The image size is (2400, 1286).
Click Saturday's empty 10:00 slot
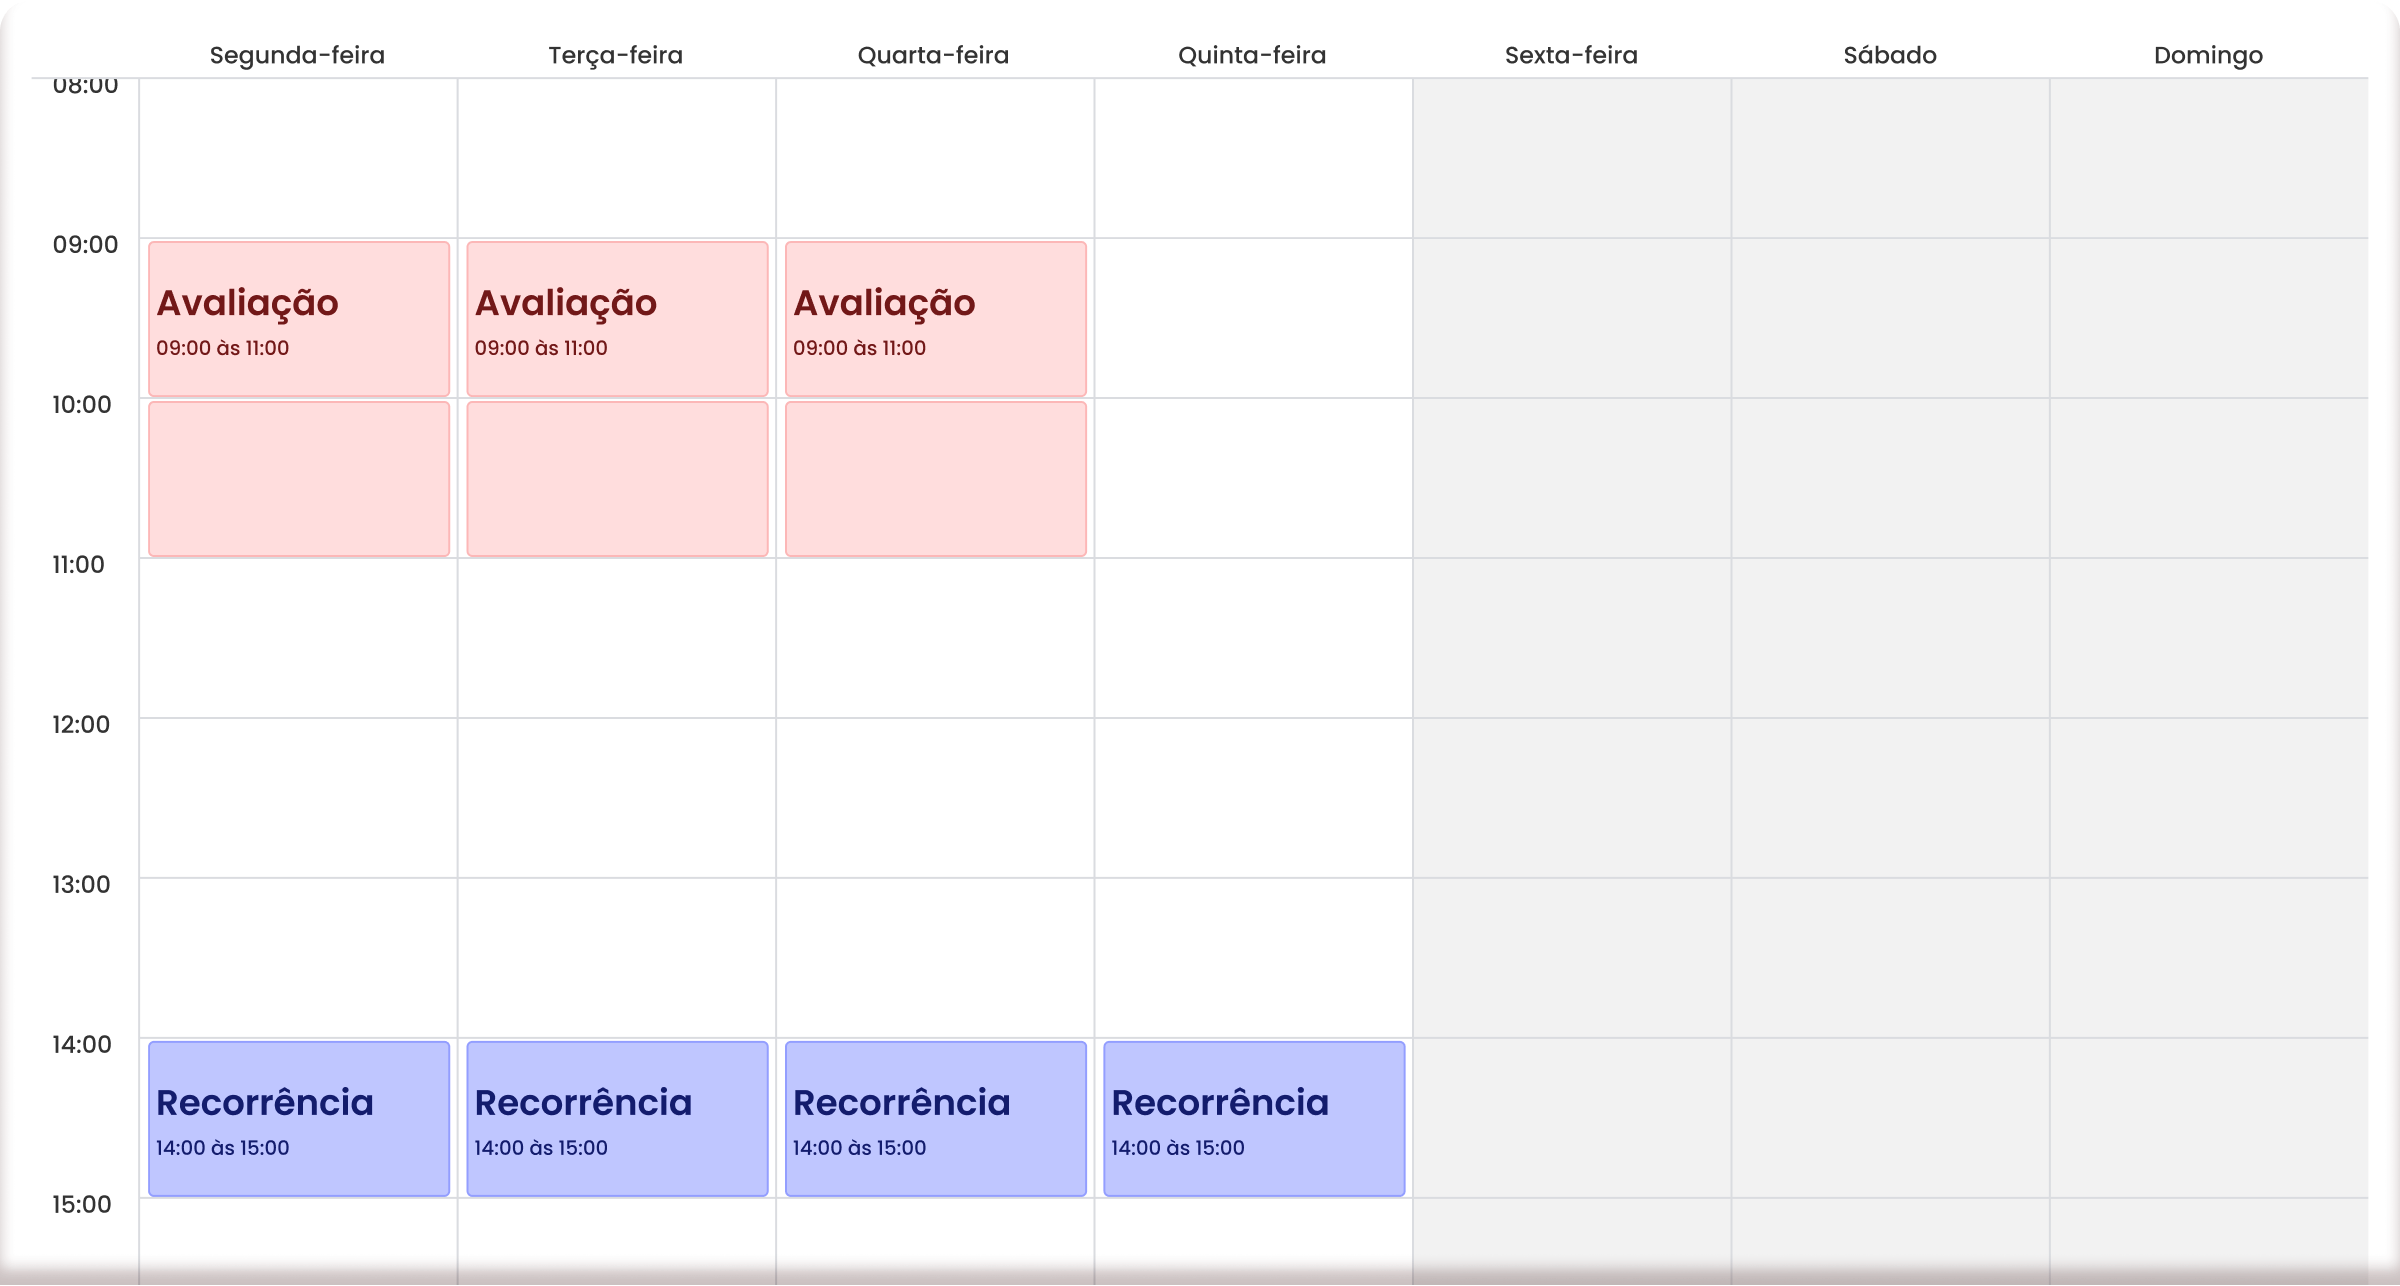(x=1891, y=478)
